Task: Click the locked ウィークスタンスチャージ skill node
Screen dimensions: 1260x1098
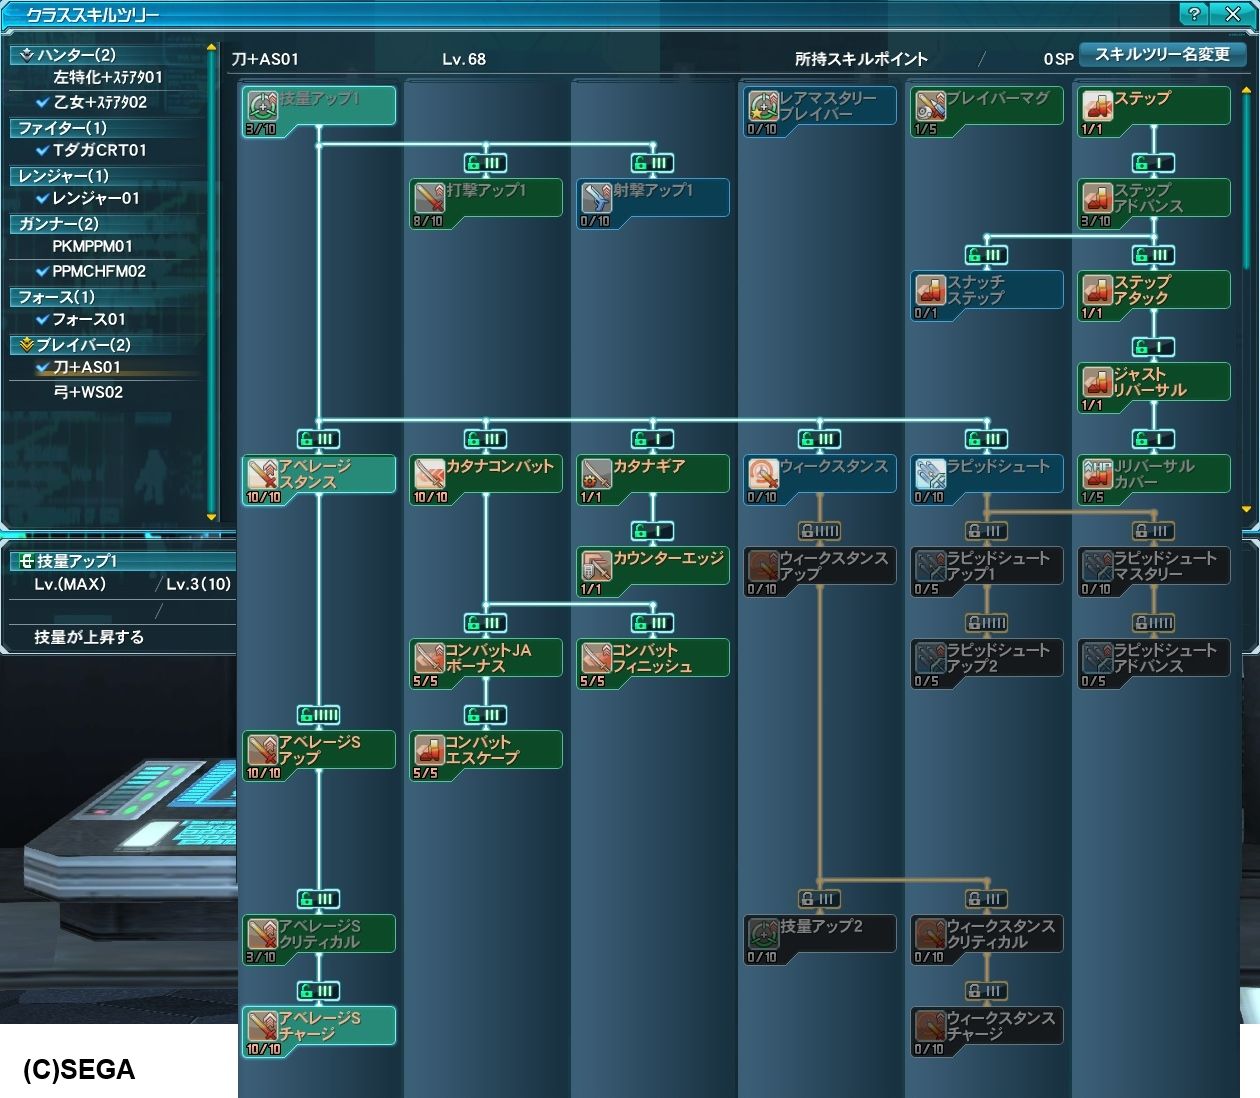Action: (x=986, y=1031)
